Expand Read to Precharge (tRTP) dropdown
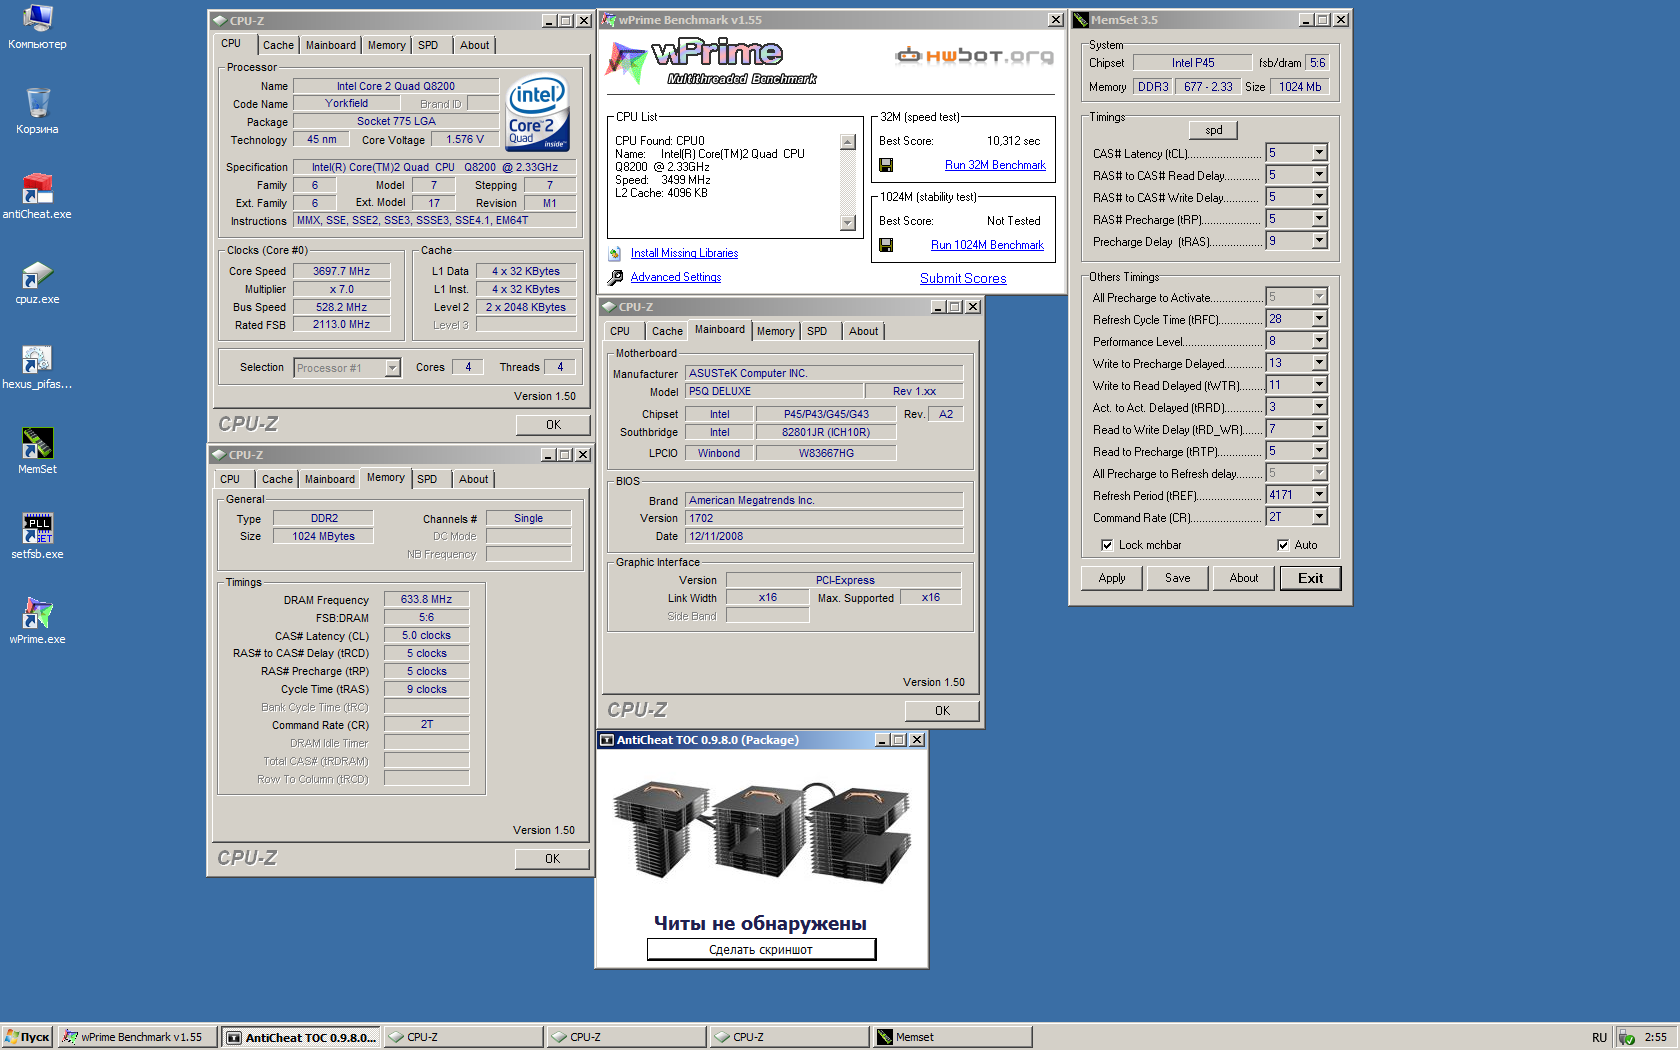1680x1050 pixels. point(1319,451)
